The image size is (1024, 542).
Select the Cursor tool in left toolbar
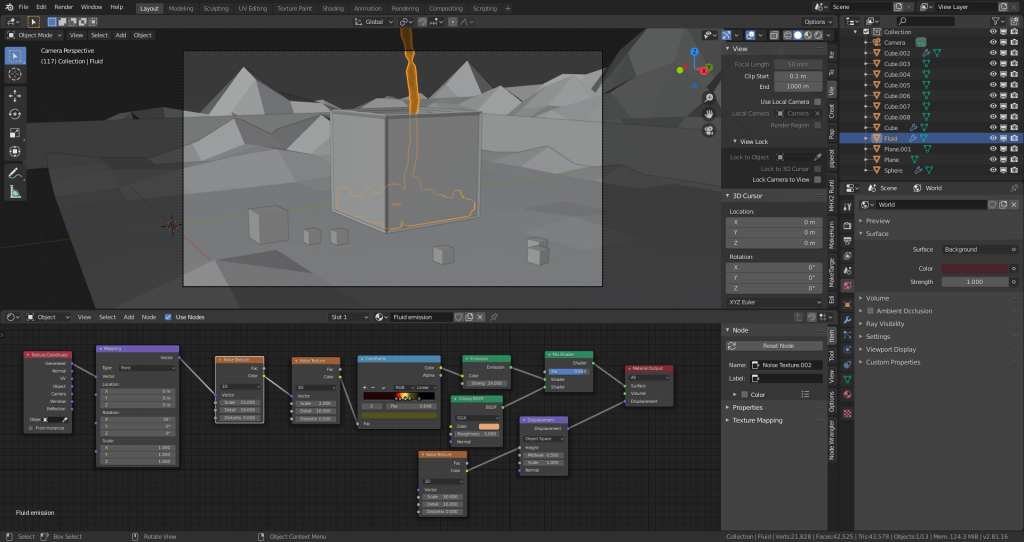pyautogui.click(x=14, y=74)
